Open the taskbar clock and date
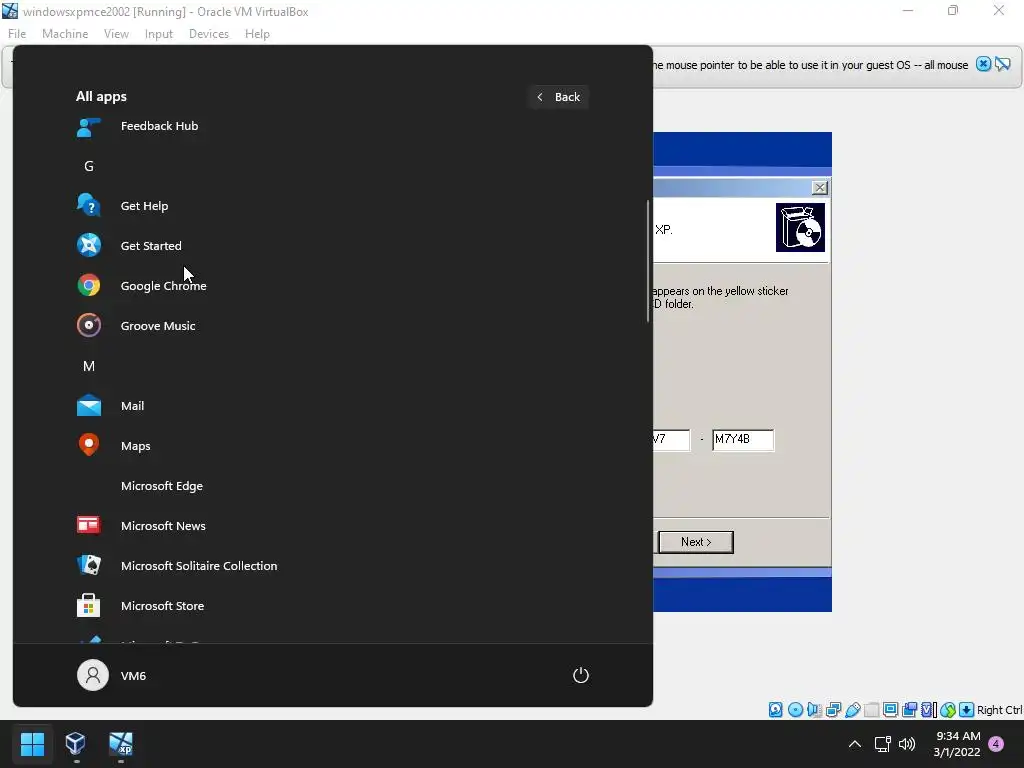Image resolution: width=1024 pixels, height=768 pixels. pos(957,744)
